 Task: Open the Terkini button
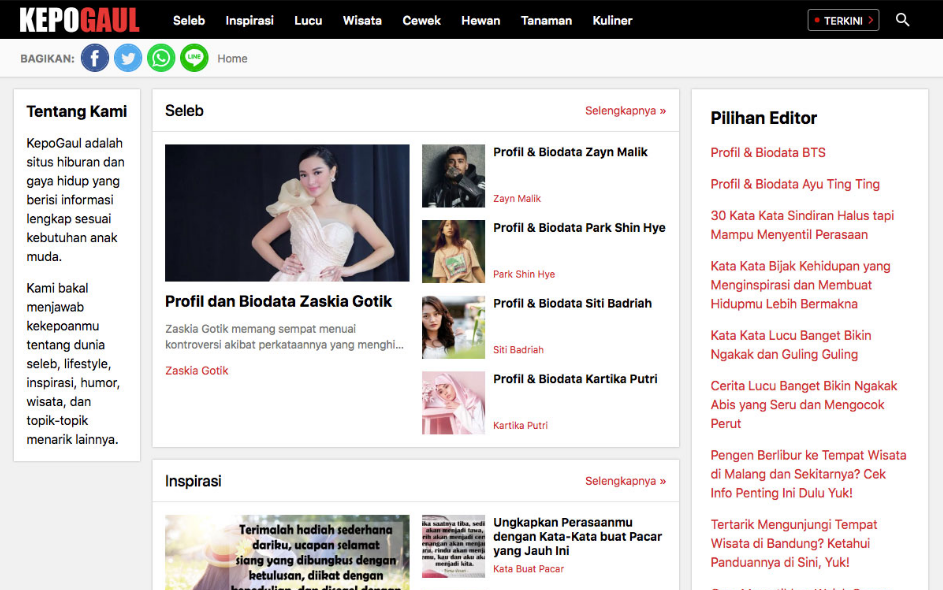click(843, 20)
